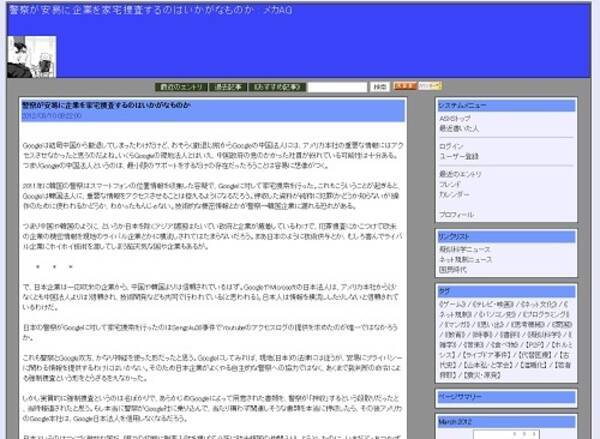Open ASKSトップ in the system menu

point(455,119)
